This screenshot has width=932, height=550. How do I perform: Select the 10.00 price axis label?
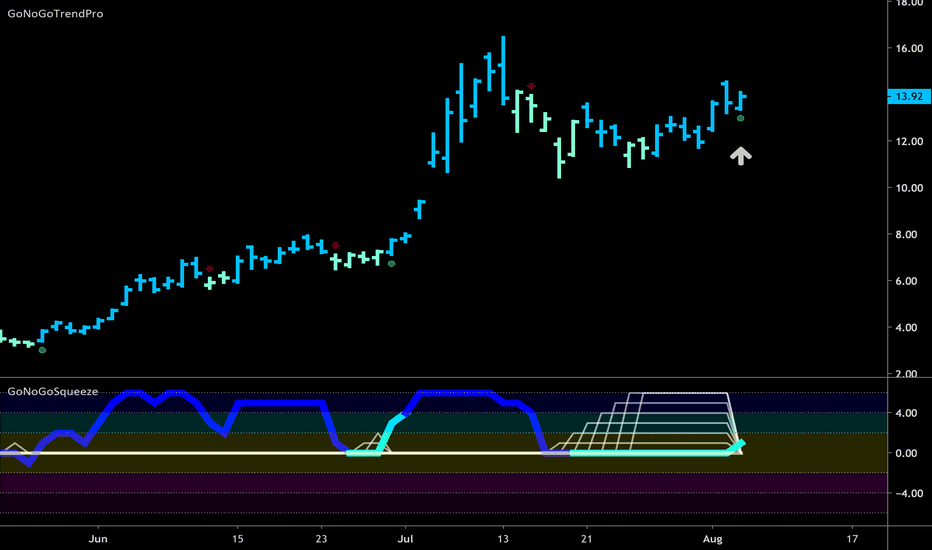909,188
